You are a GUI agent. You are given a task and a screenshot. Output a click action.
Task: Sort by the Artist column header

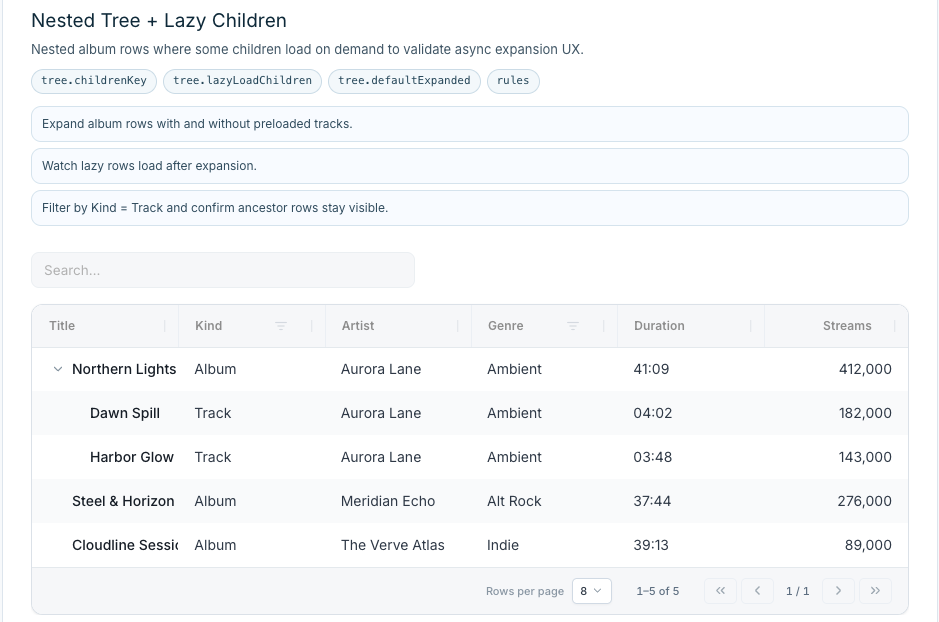pos(358,326)
